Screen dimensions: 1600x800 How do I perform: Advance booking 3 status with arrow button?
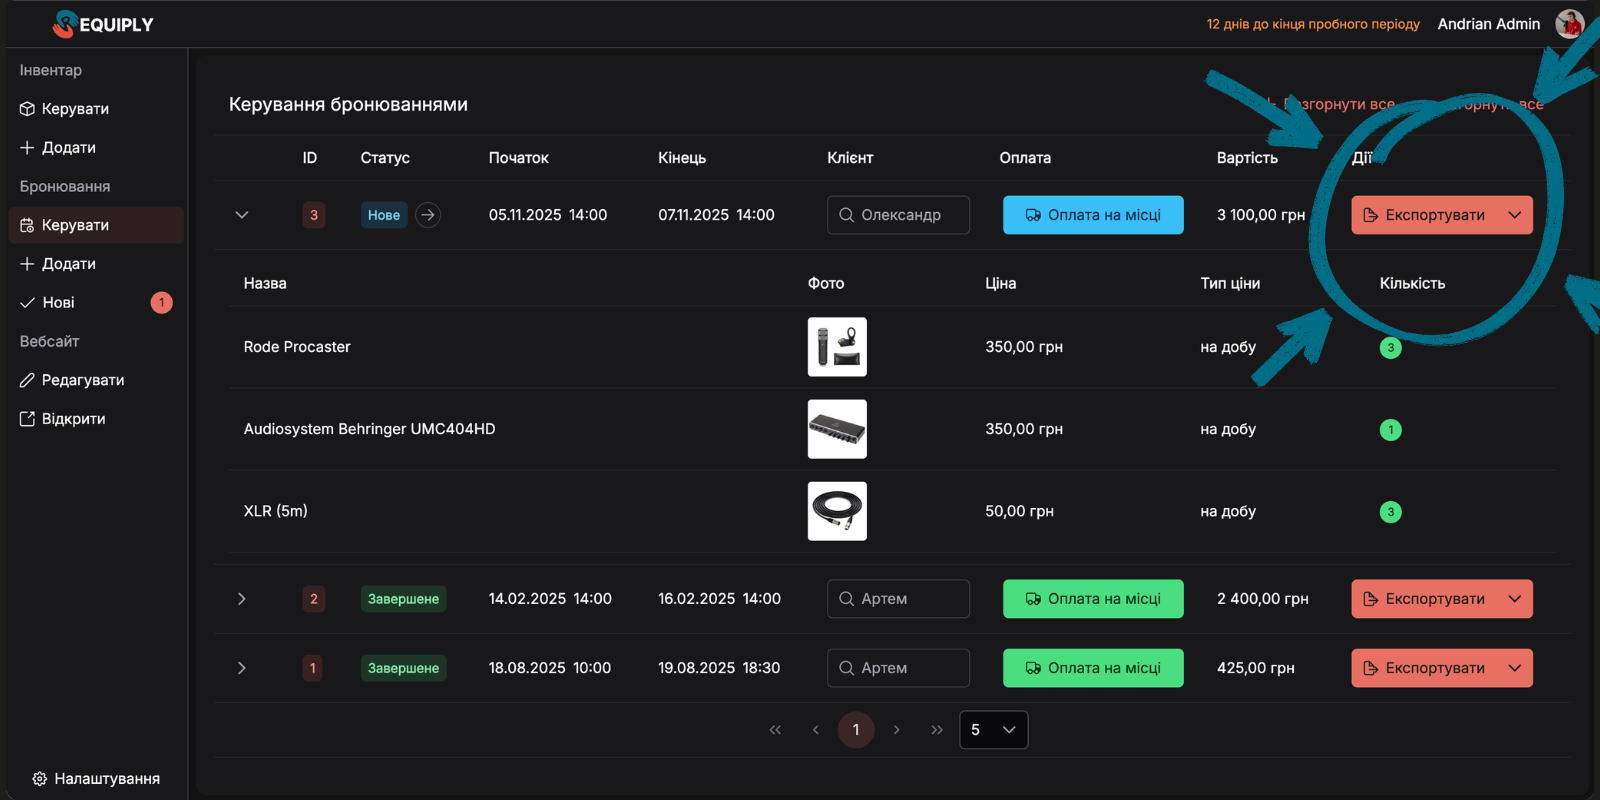(x=428, y=215)
